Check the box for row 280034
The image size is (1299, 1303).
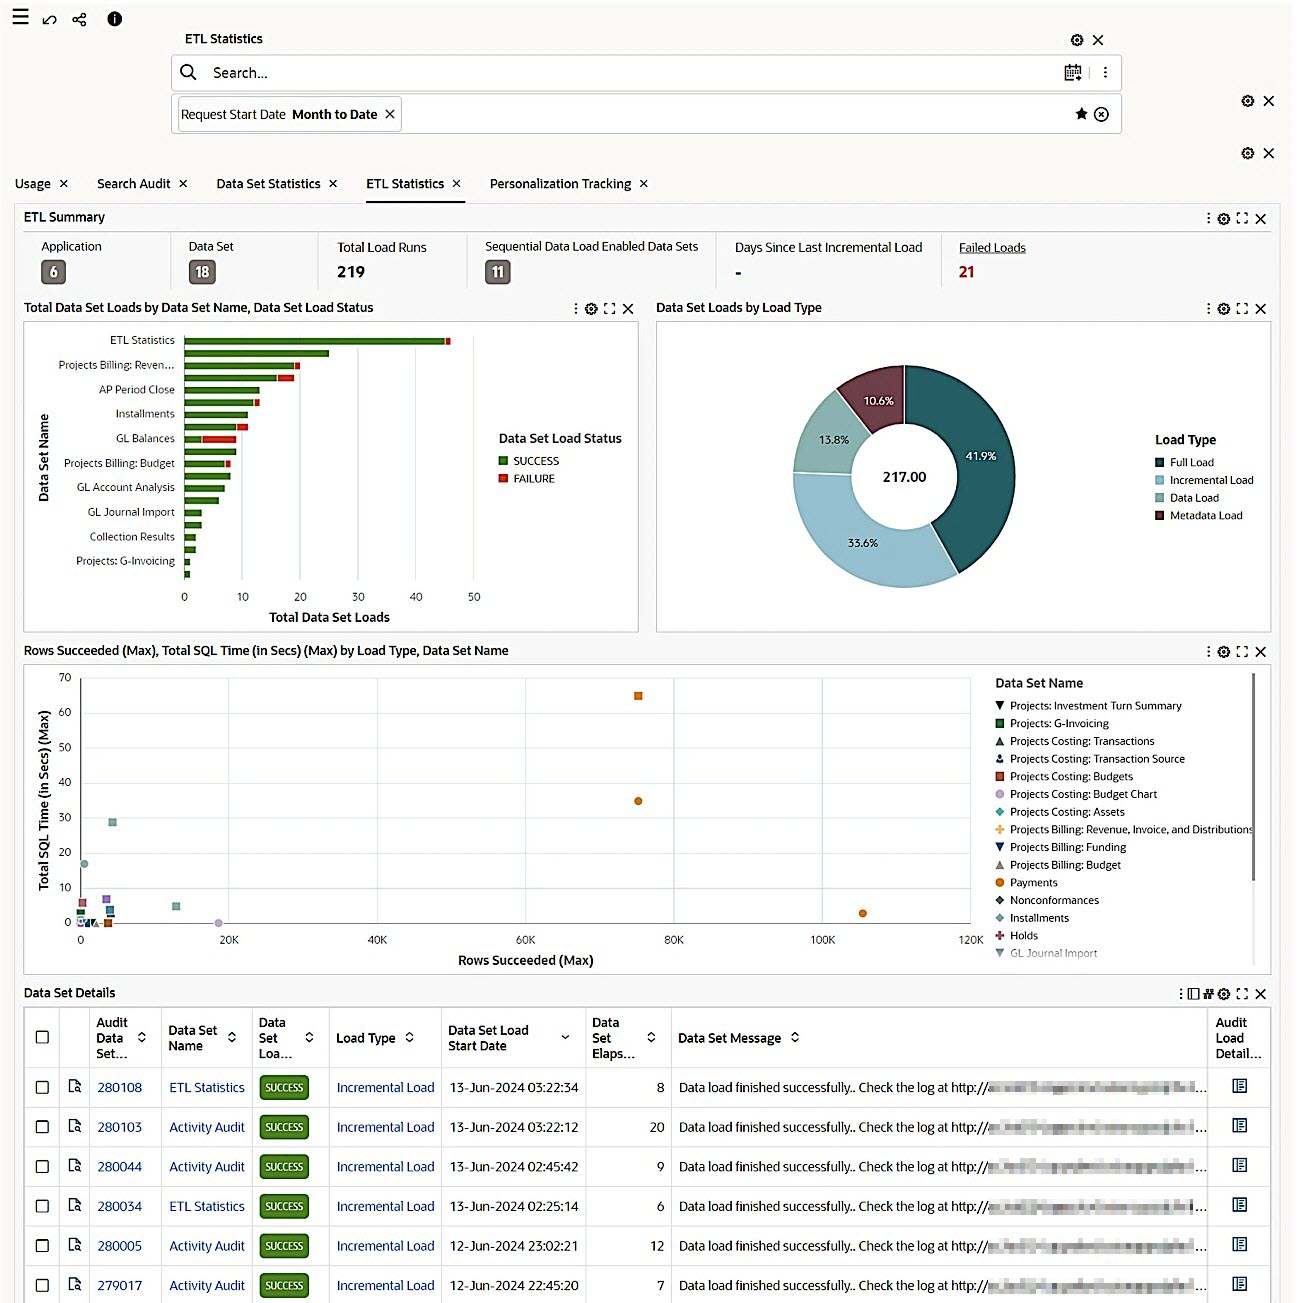[42, 1206]
